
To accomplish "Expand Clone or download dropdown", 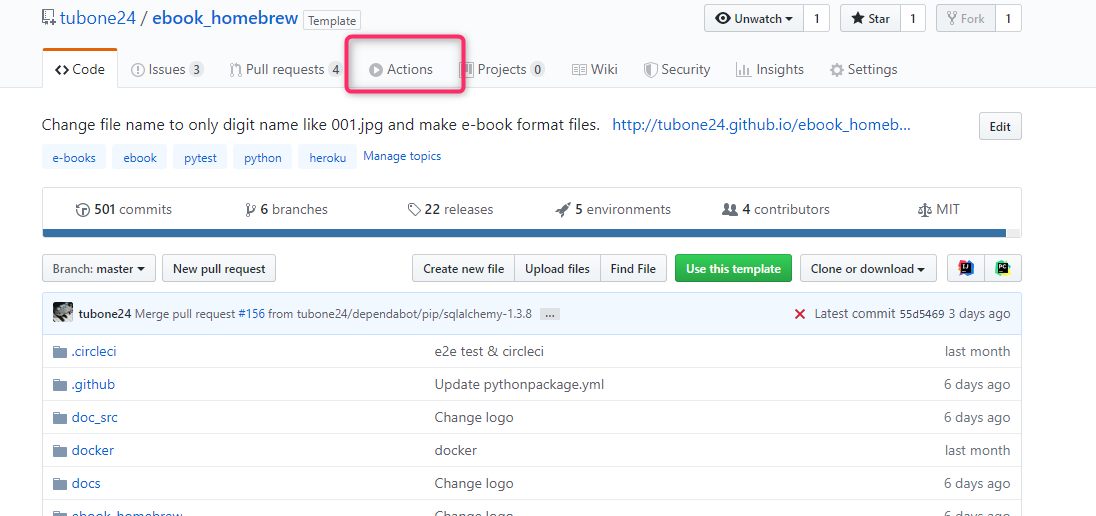I will tap(868, 268).
